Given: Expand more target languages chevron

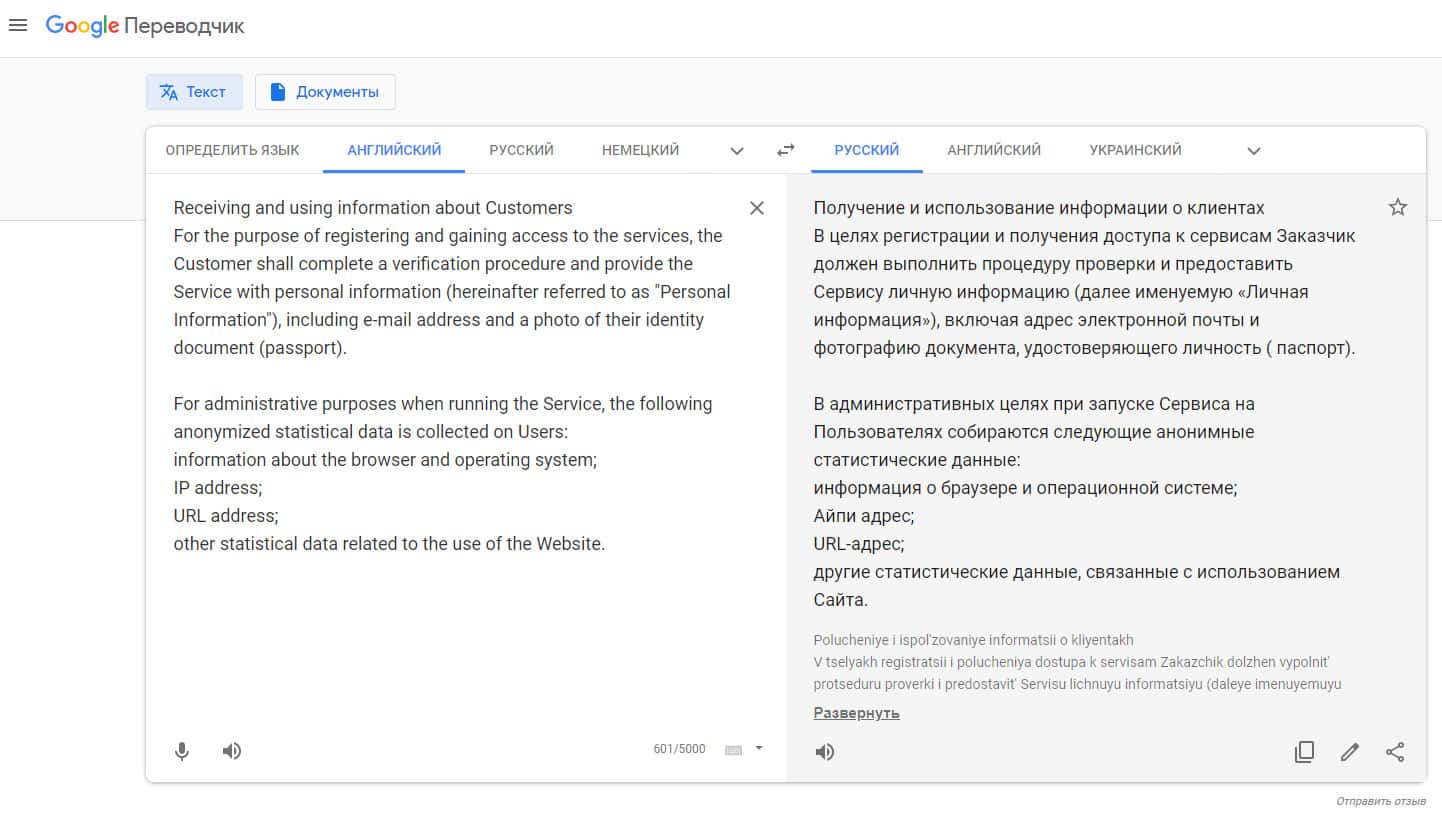Looking at the screenshot, I should coord(1254,151).
